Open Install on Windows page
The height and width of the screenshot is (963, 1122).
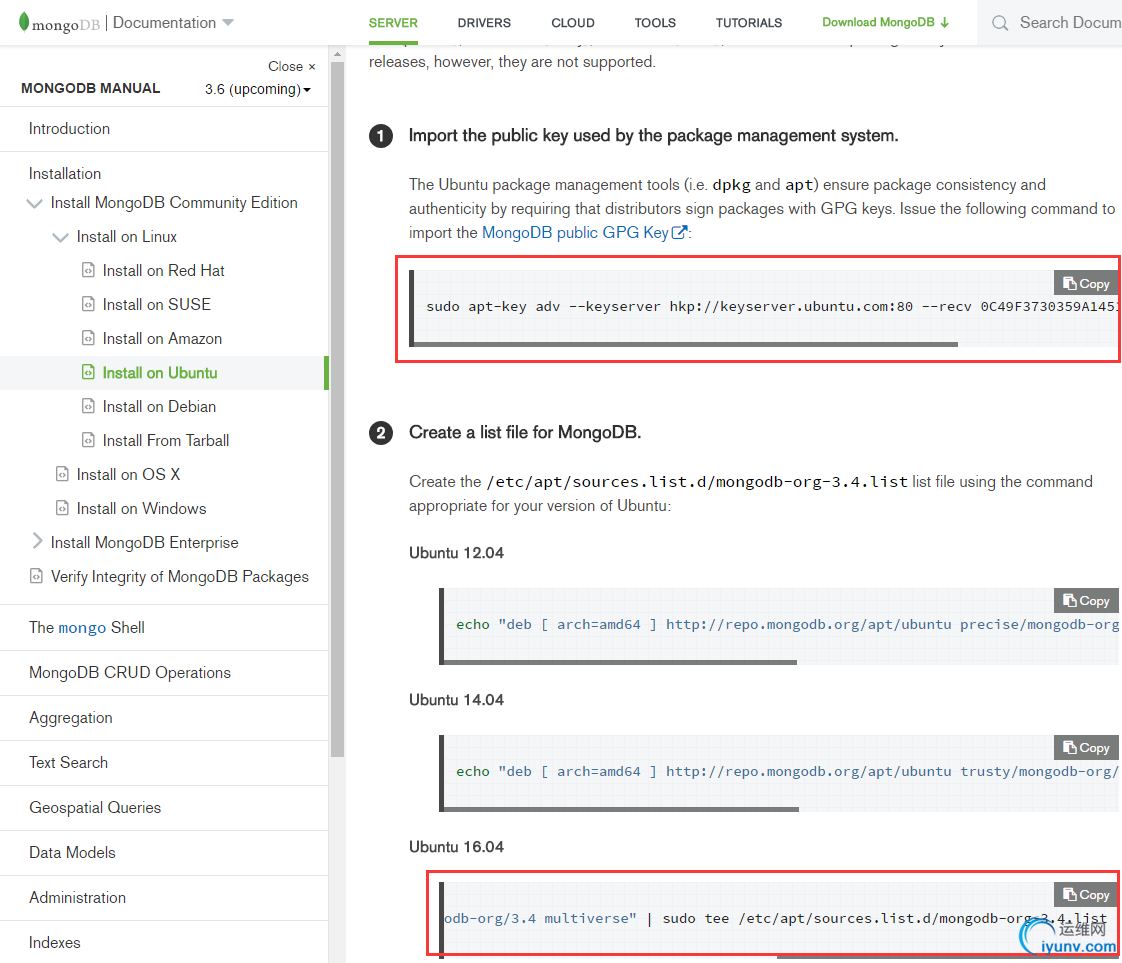[x=141, y=509]
